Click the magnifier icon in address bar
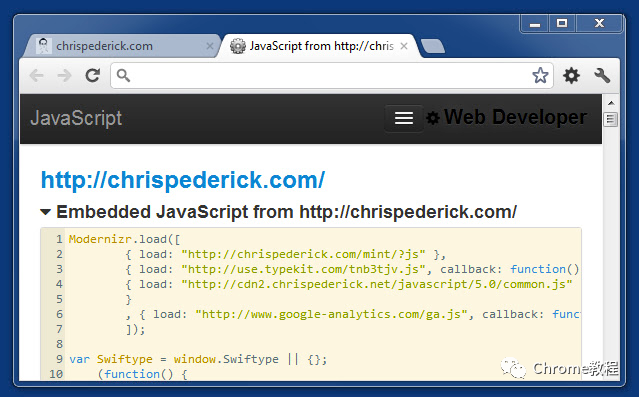Viewport: 639px width, 397px height. click(123, 75)
